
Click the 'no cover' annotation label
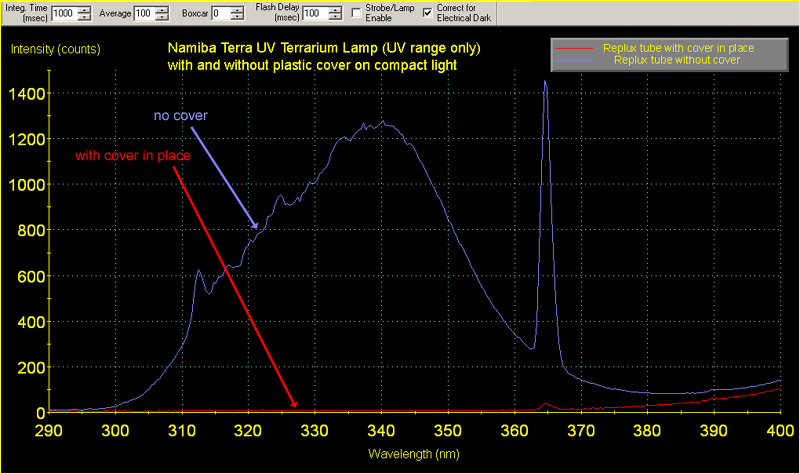point(181,115)
